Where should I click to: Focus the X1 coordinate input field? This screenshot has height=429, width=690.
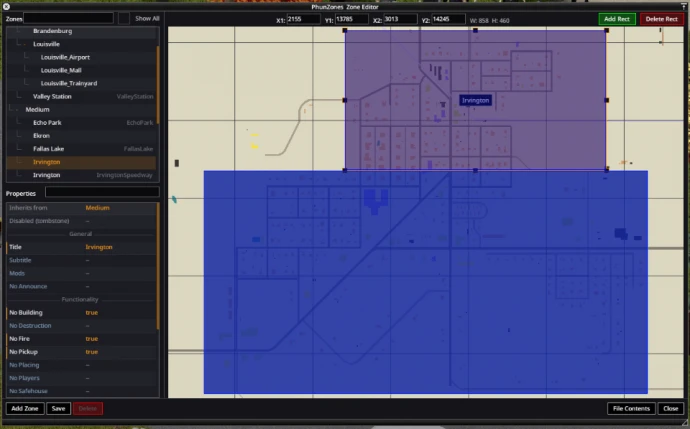point(303,19)
